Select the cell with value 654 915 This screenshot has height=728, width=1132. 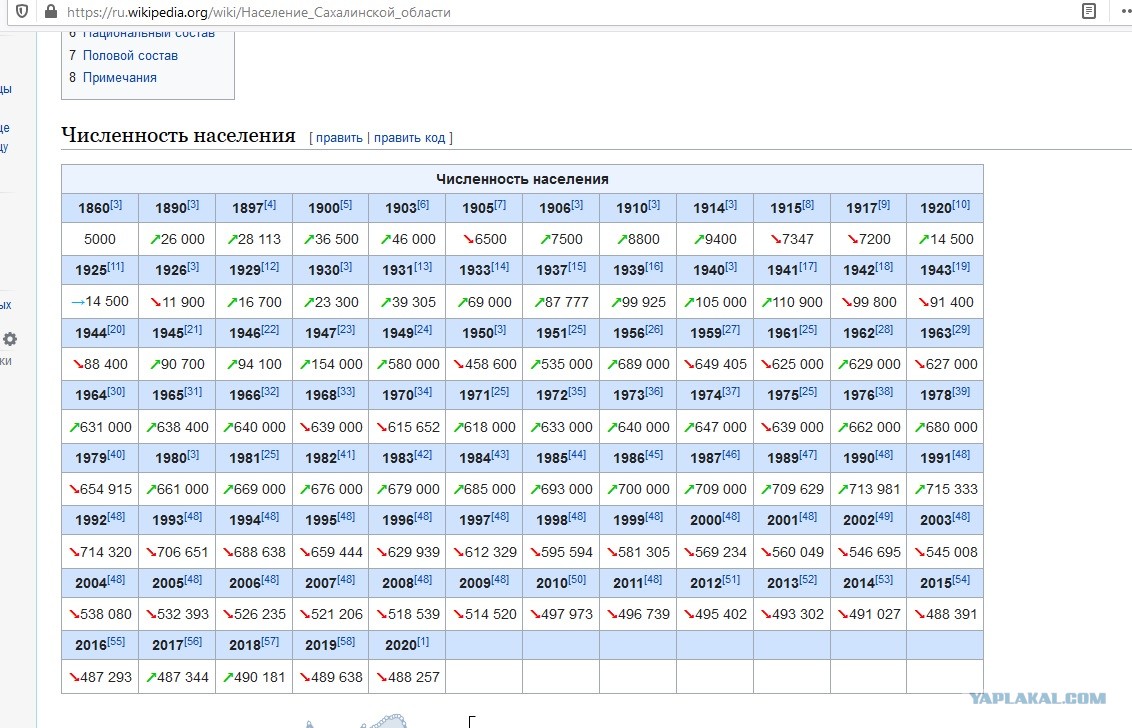pos(100,489)
